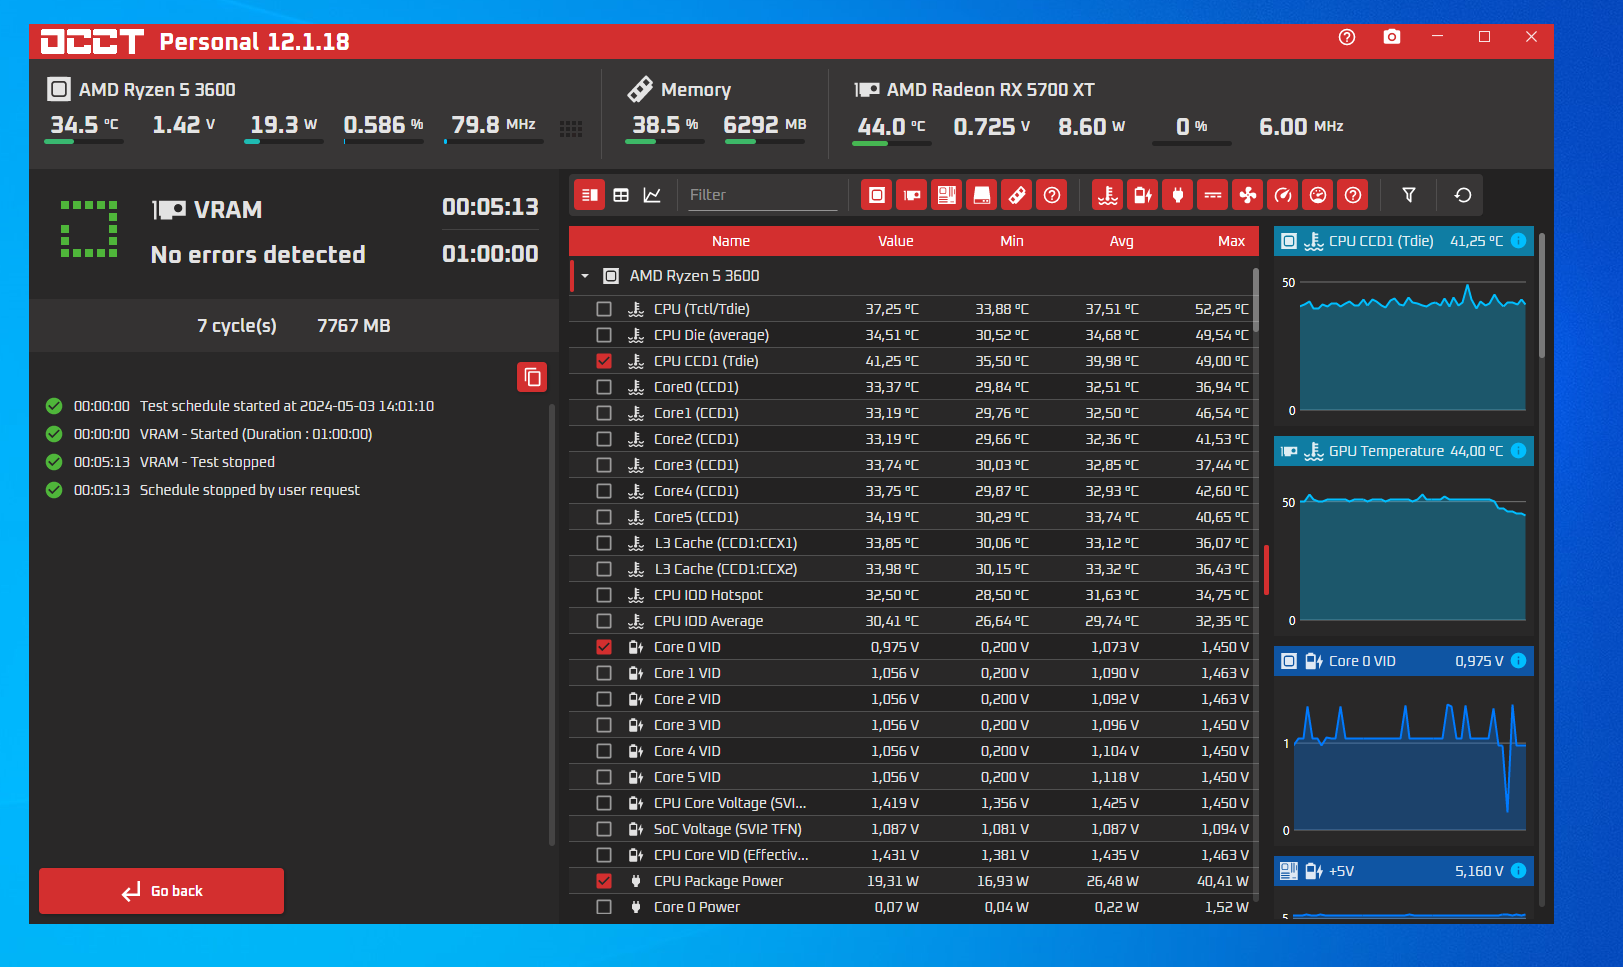This screenshot has width=1623, height=967.
Task: Click the AMD Ryzen 5 3600 summary header
Action: pyautogui.click(x=157, y=89)
